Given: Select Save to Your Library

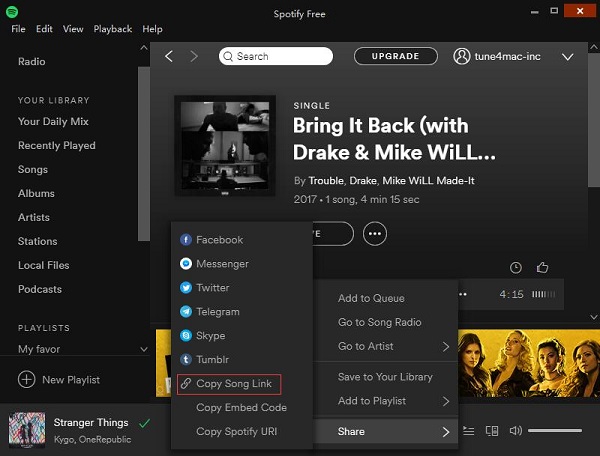Looking at the screenshot, I should [x=385, y=377].
